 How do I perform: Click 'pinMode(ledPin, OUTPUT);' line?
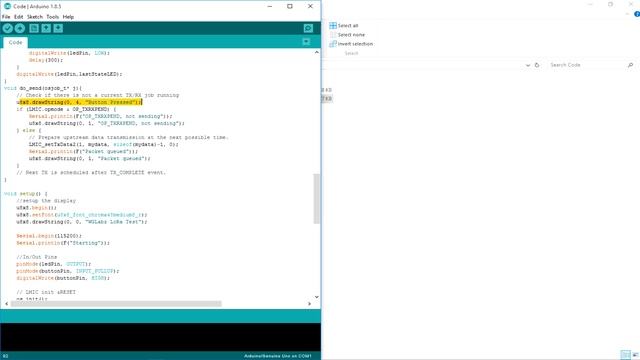tap(54, 264)
